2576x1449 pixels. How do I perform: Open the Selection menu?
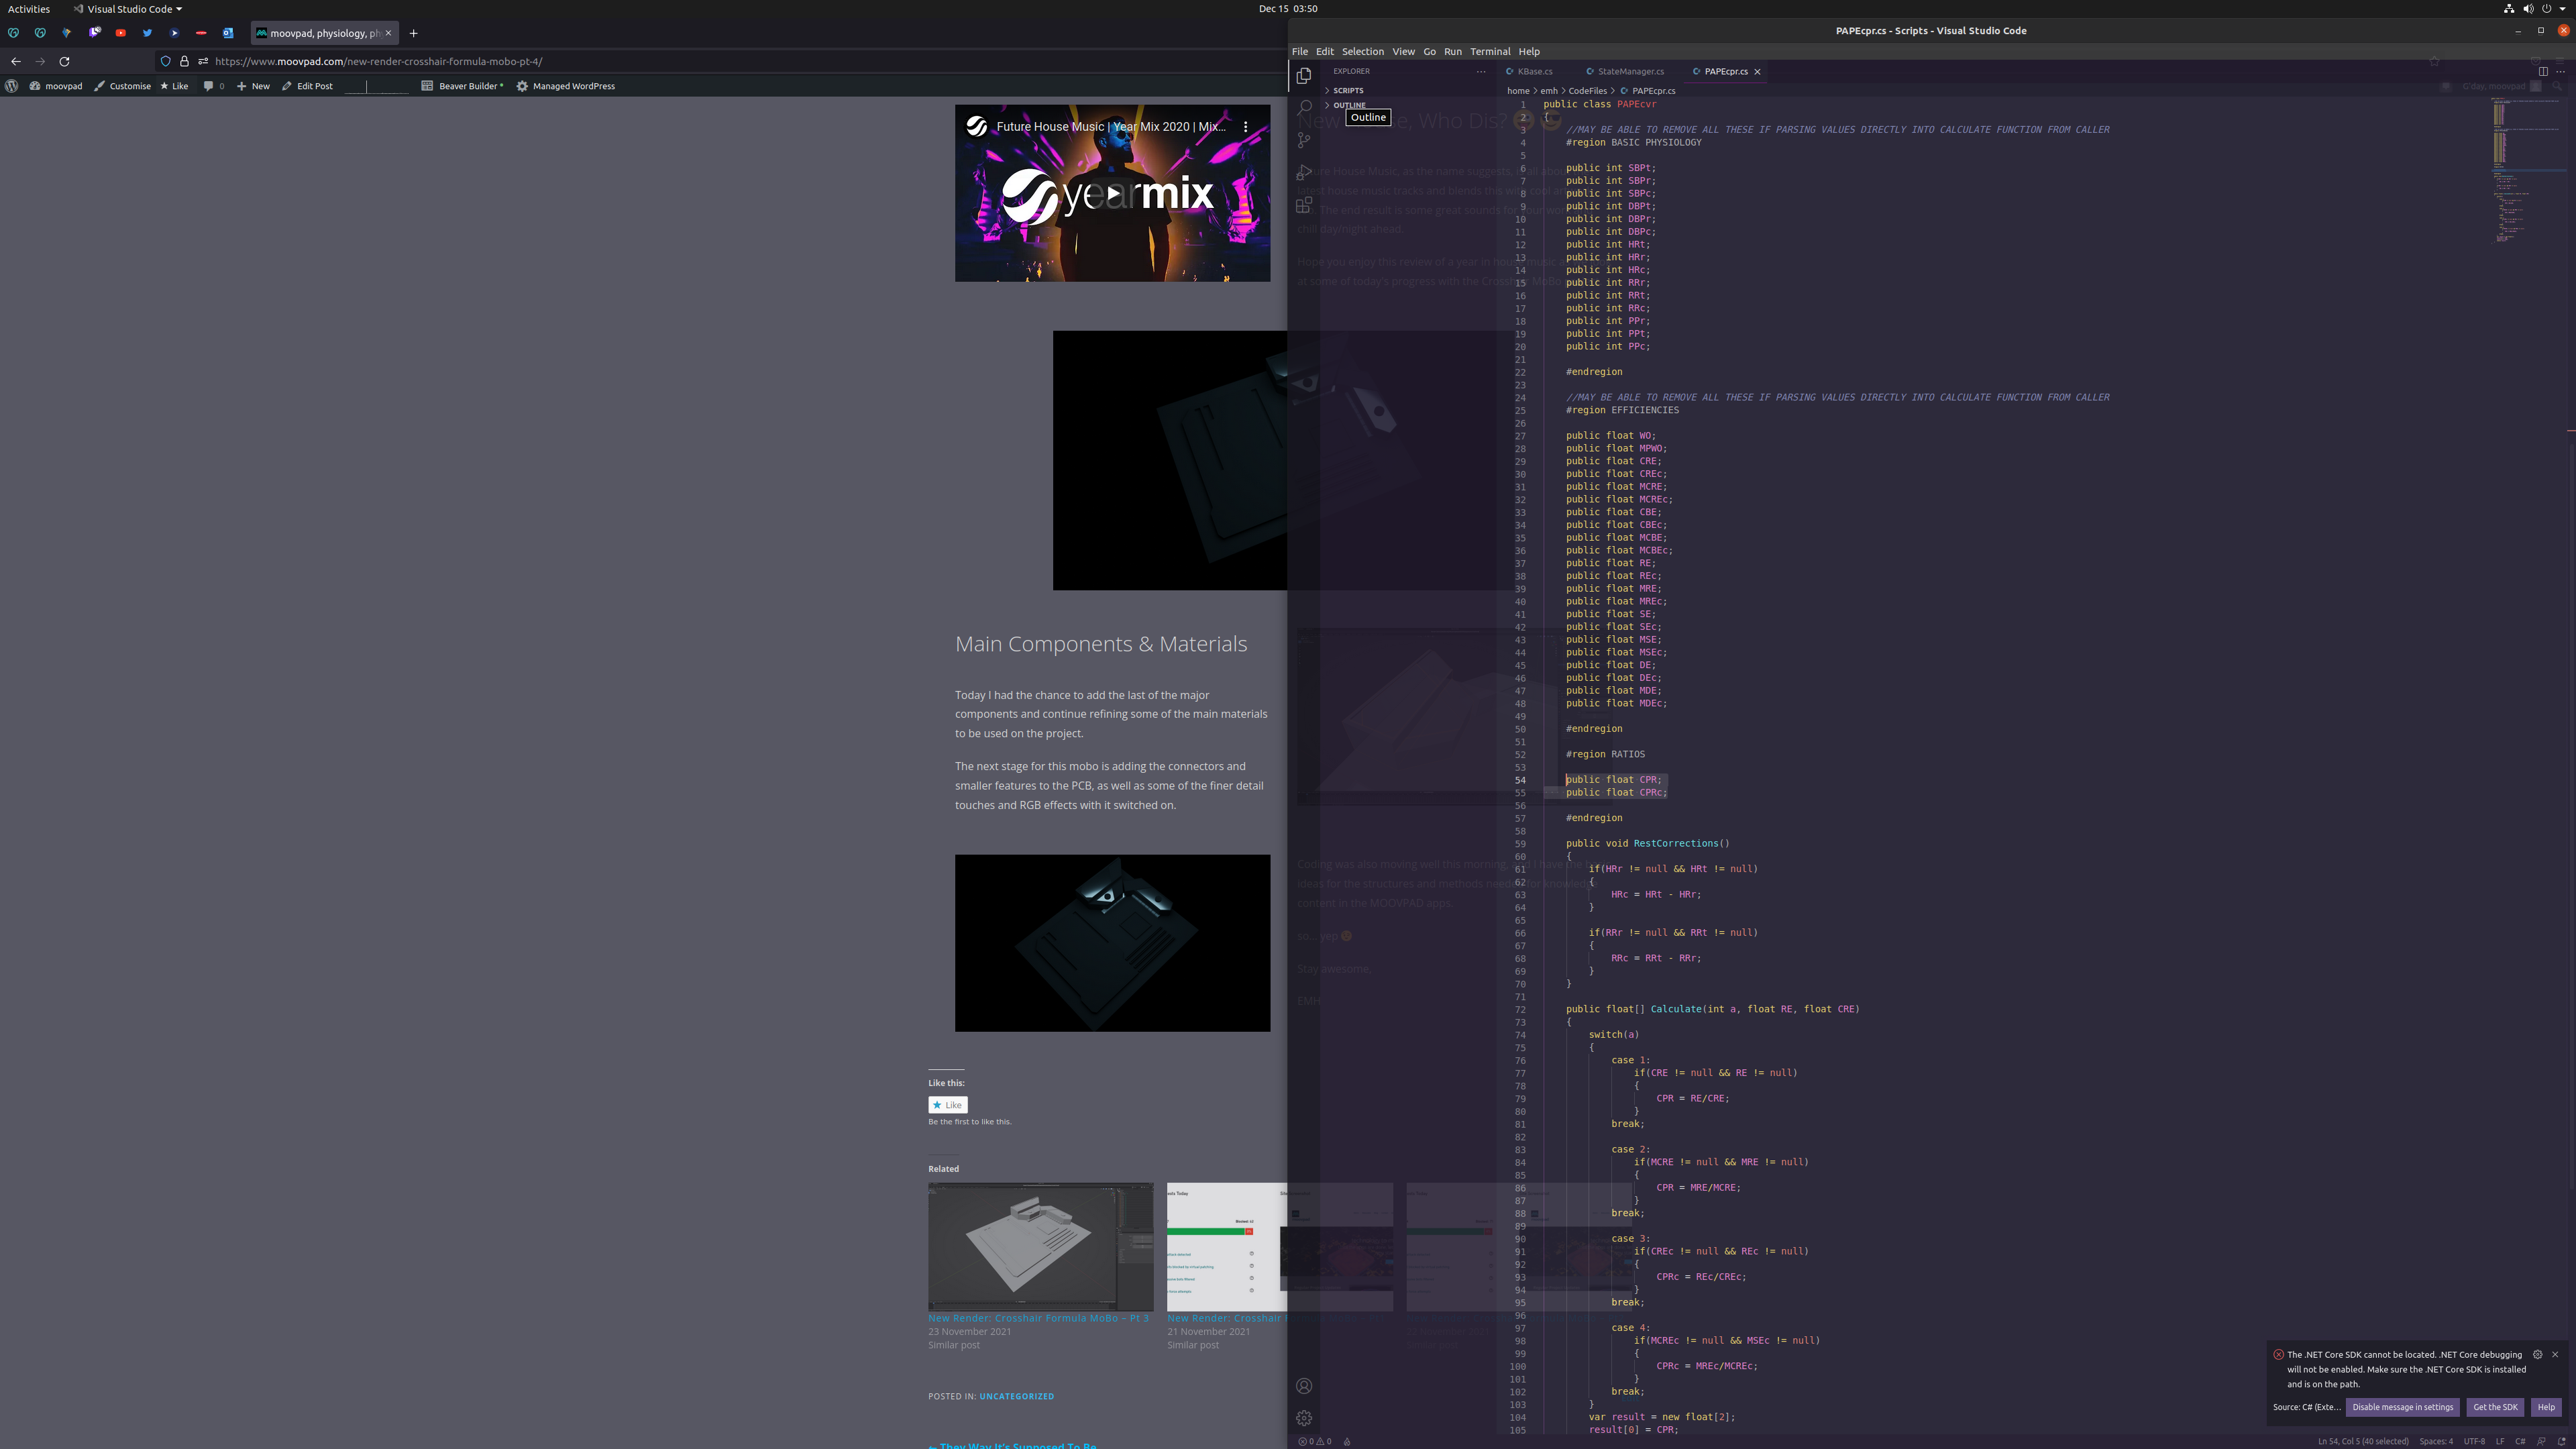(1362, 51)
